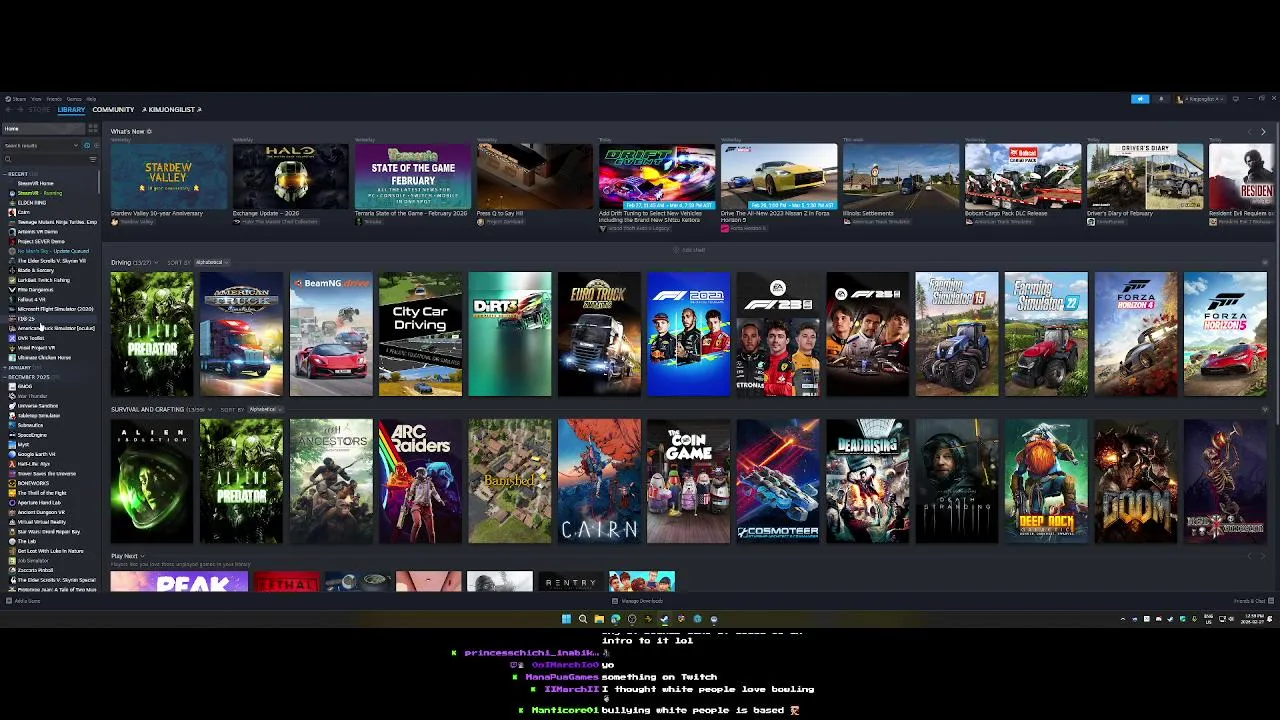This screenshot has width=1280, height=720.
Task: Click Add a Game at bottom left
Action: [x=23, y=601]
